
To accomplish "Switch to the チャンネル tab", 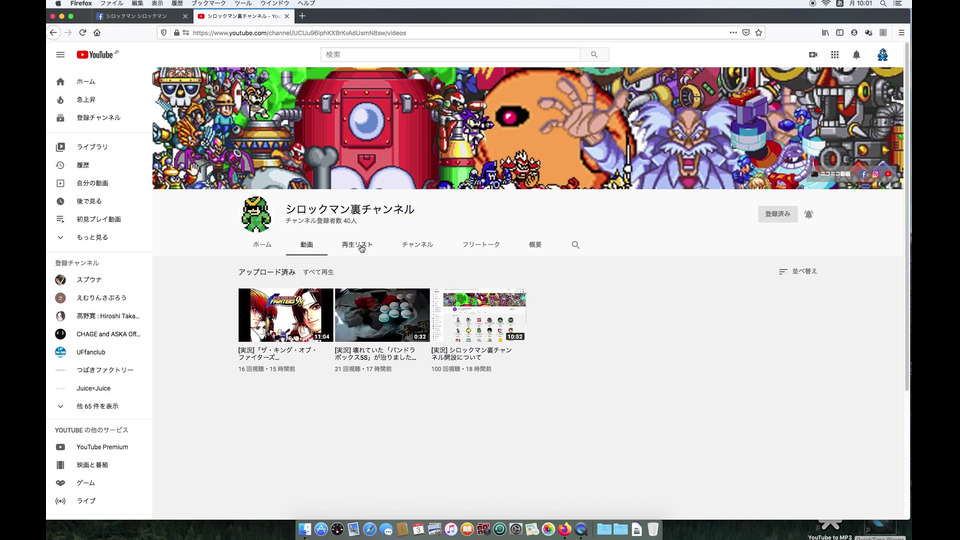I will (x=418, y=244).
